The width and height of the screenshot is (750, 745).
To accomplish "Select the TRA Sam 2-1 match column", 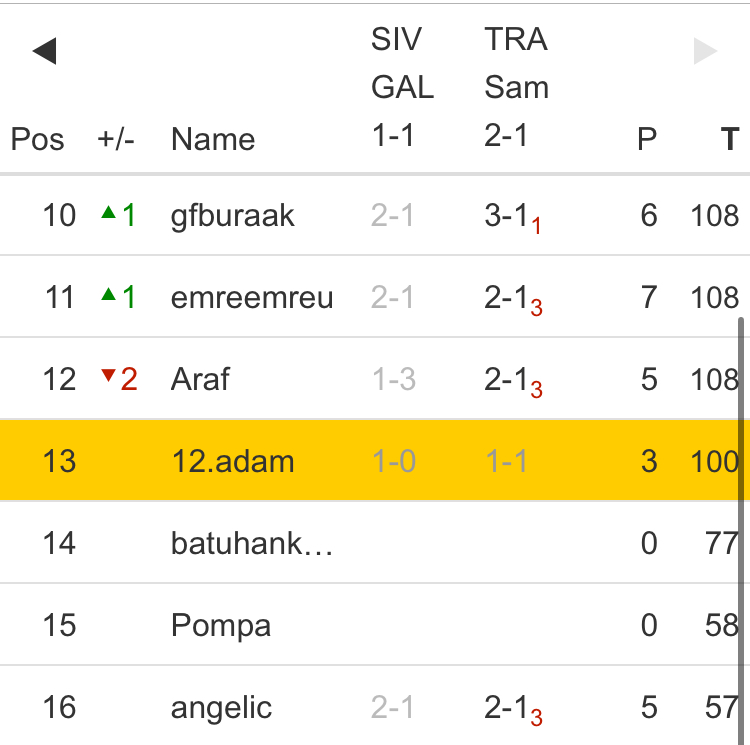I will pos(516,88).
